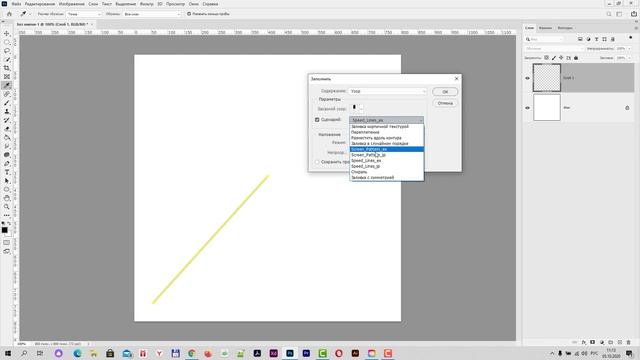Open search icon in top-right of Photoshop

[609, 14]
